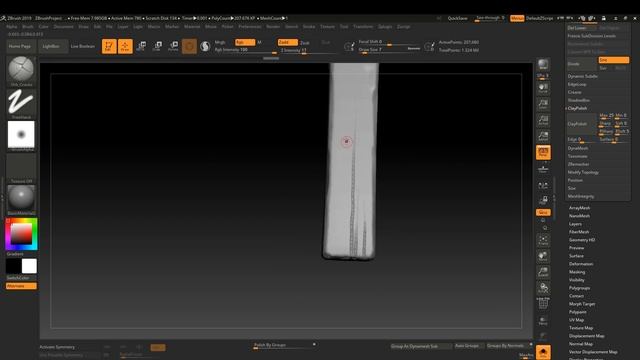Viewport: 640px width, 360px height.
Task: Toggle the Mrgb button
Action: point(220,42)
